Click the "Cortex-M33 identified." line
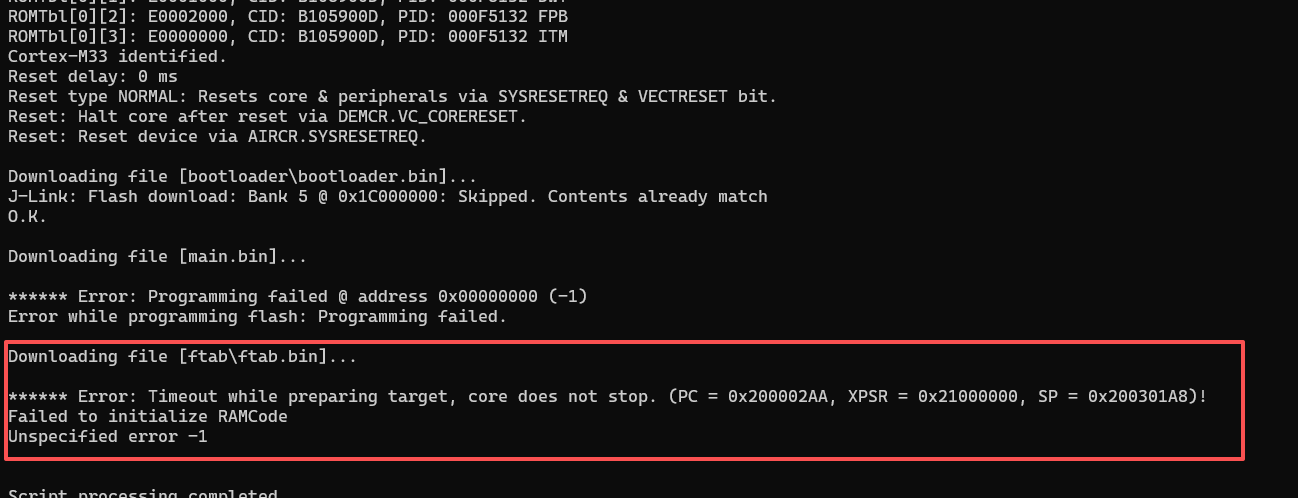The image size is (1298, 498). (117, 56)
